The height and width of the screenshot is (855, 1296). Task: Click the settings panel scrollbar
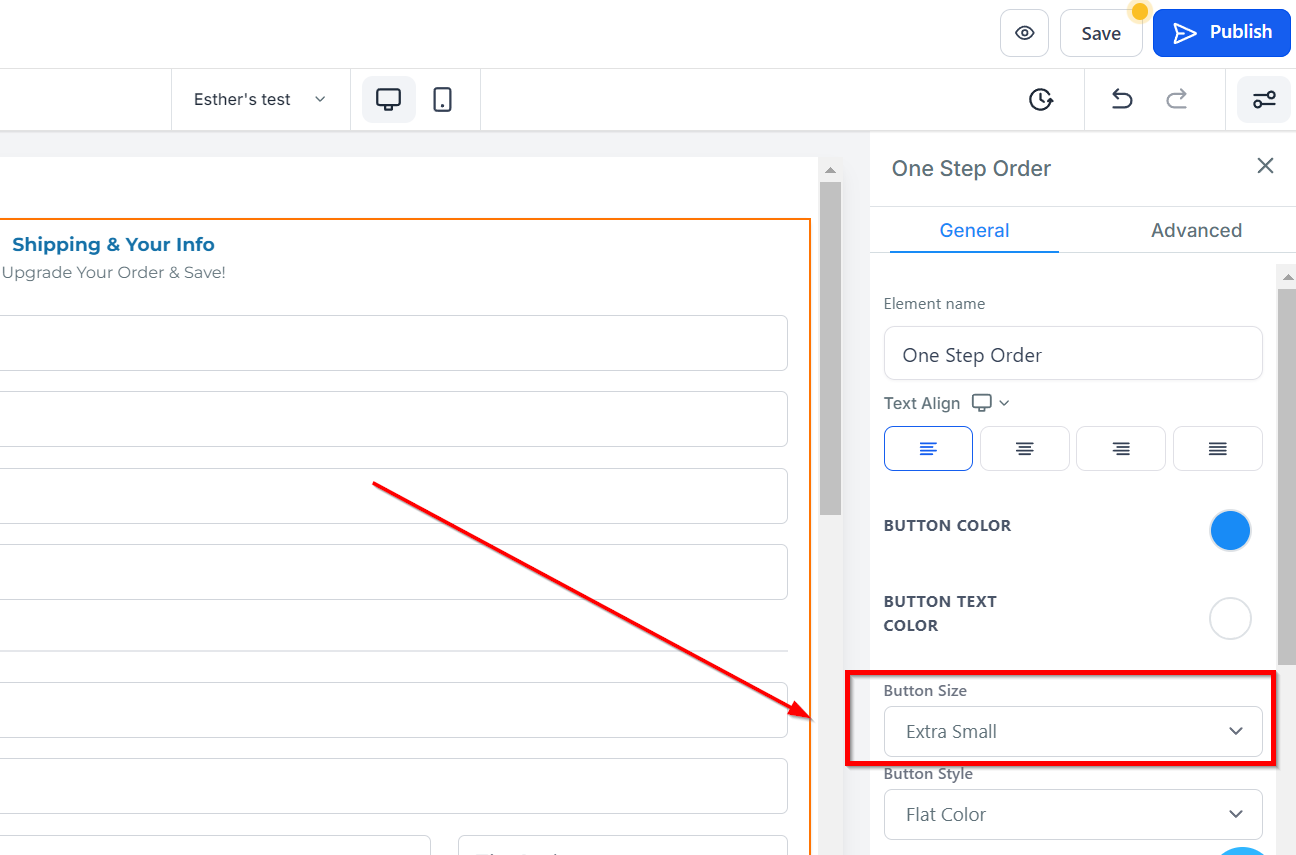coord(1287,477)
